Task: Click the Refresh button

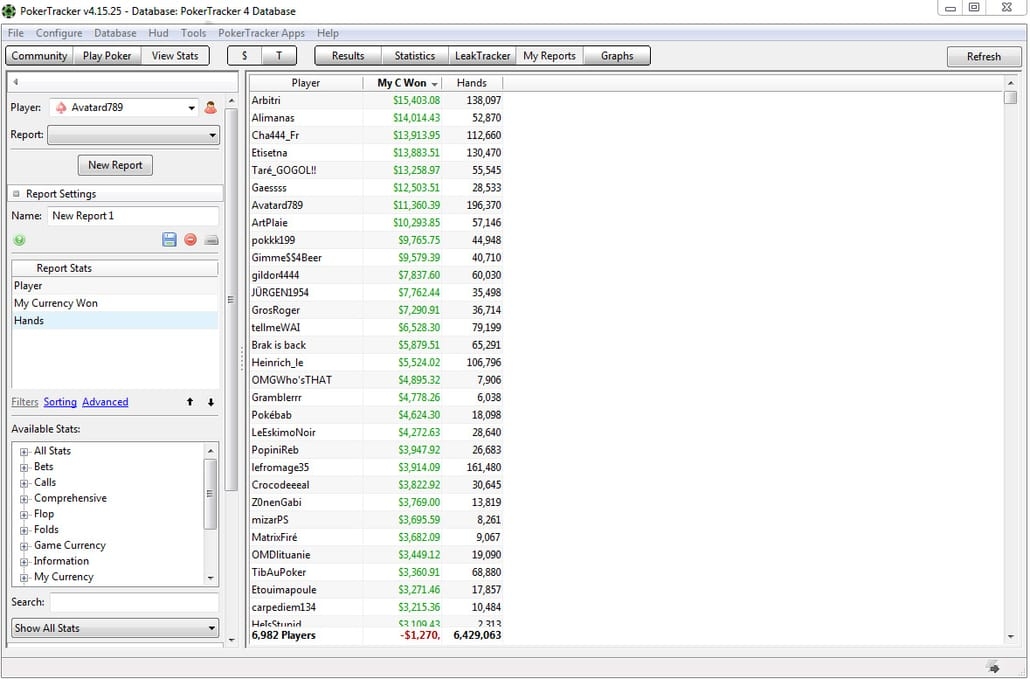Action: coord(984,56)
